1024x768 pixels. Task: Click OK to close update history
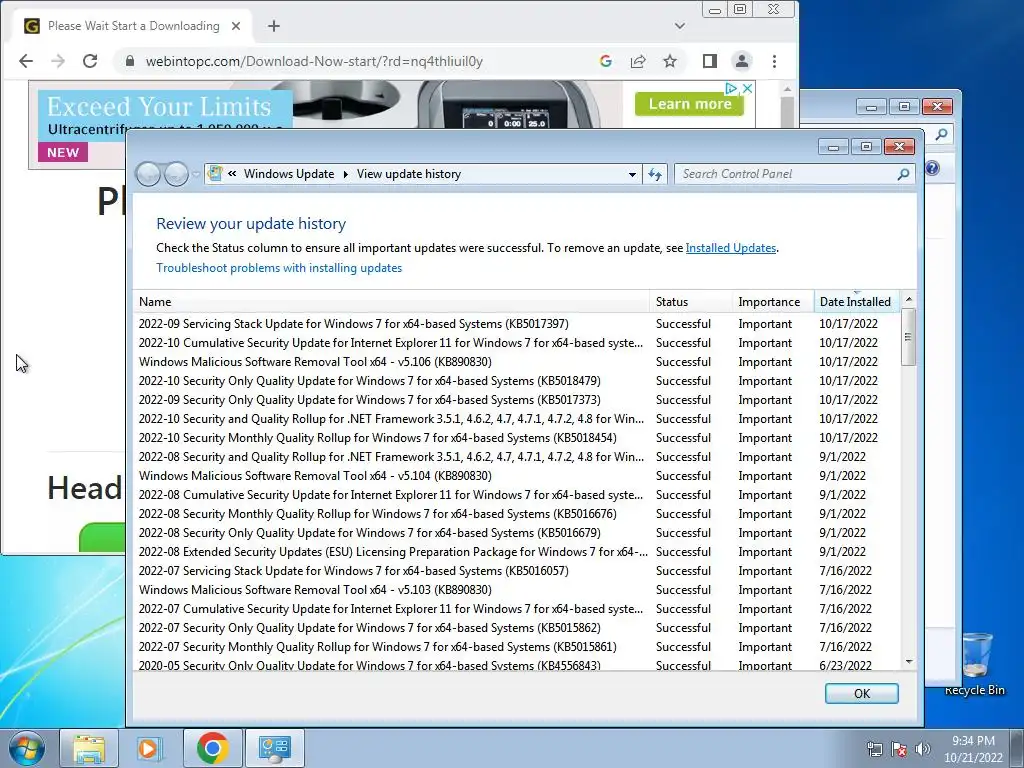[x=861, y=694]
